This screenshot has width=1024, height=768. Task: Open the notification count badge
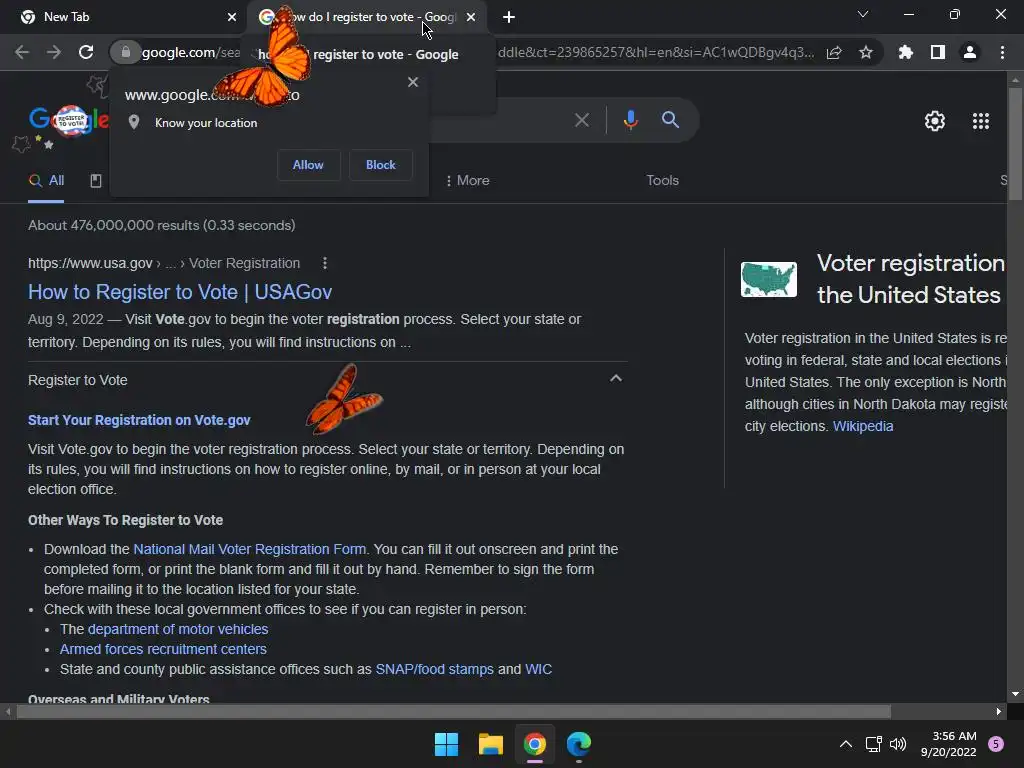coord(996,744)
